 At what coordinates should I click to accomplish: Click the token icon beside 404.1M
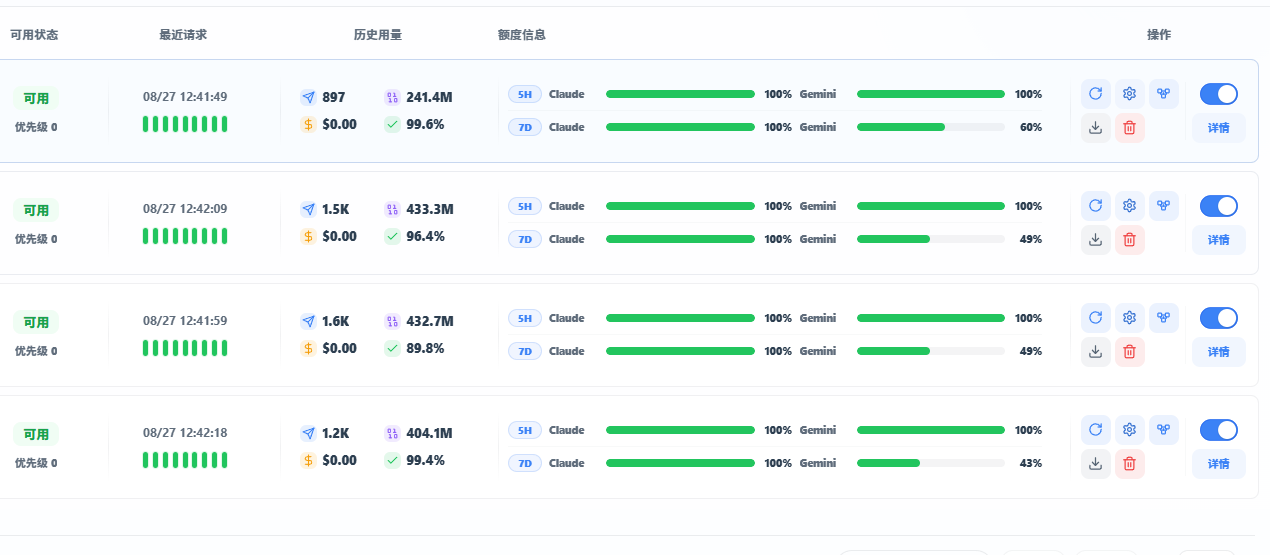click(392, 433)
